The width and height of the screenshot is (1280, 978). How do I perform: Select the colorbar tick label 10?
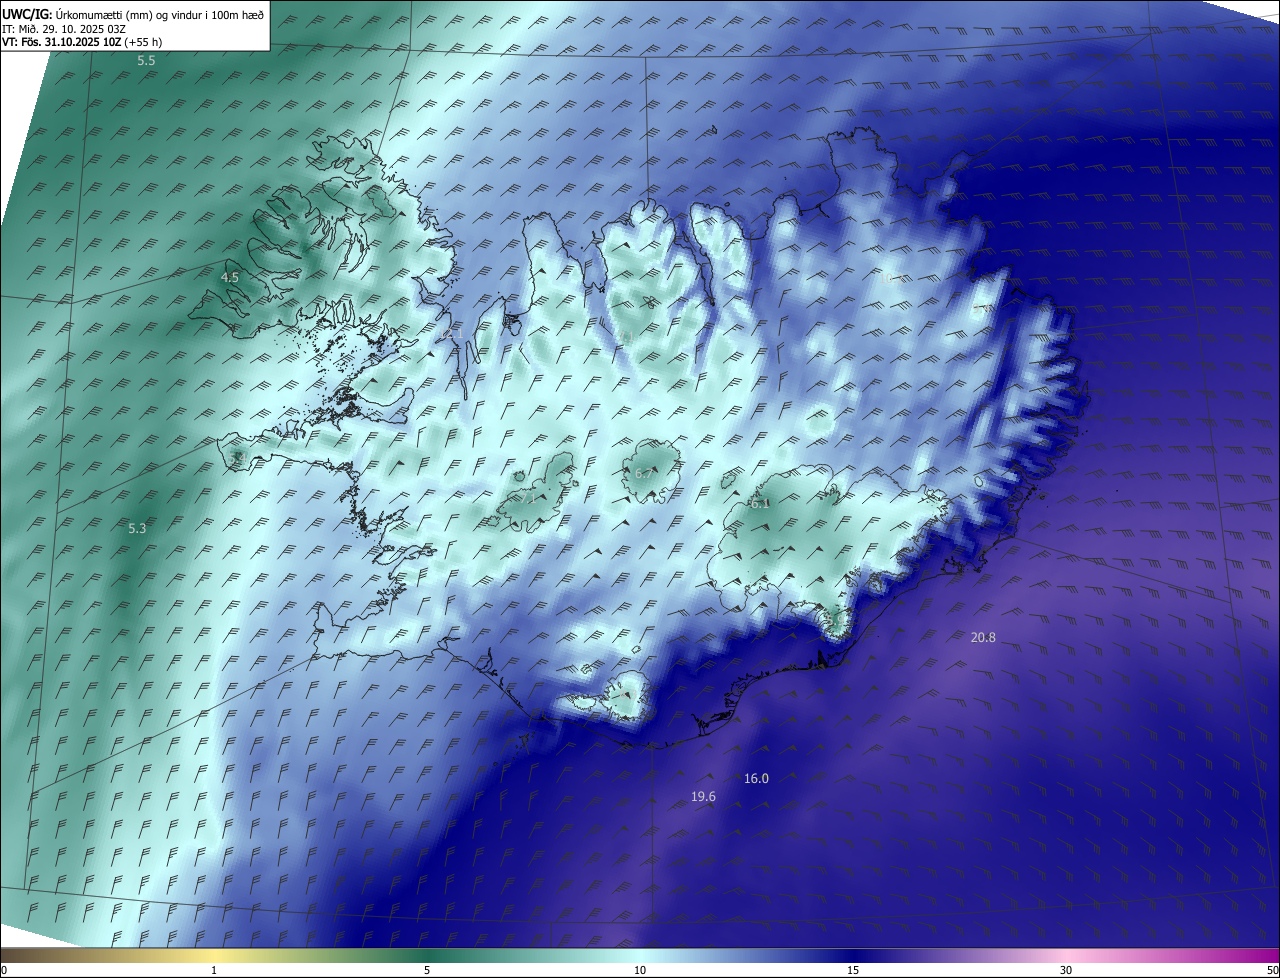click(640, 970)
